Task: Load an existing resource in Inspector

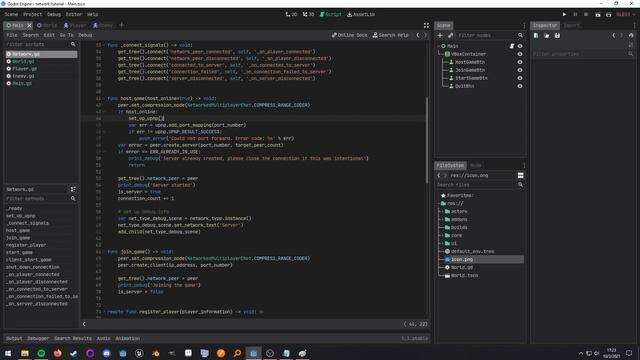Action: (x=547, y=36)
